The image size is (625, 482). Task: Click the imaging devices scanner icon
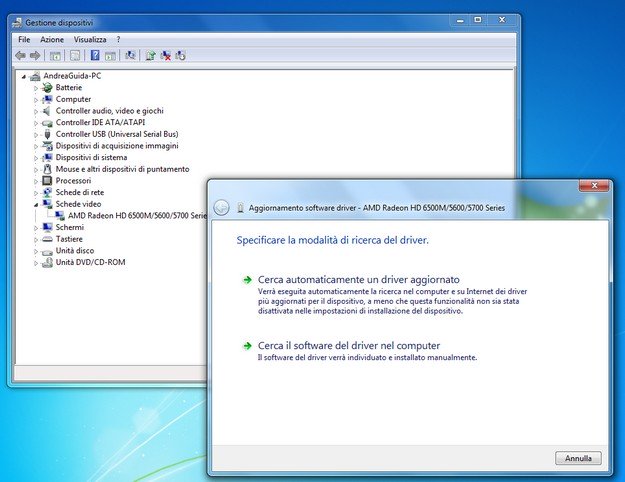47,146
